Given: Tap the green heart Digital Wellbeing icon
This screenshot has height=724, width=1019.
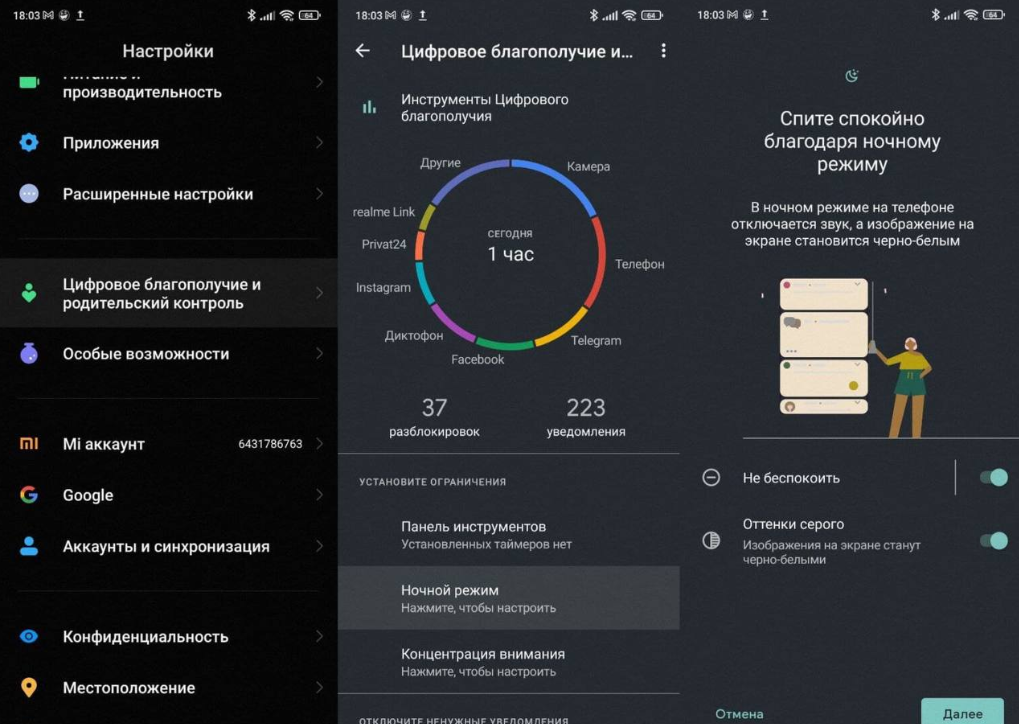Looking at the screenshot, I should tap(29, 293).
